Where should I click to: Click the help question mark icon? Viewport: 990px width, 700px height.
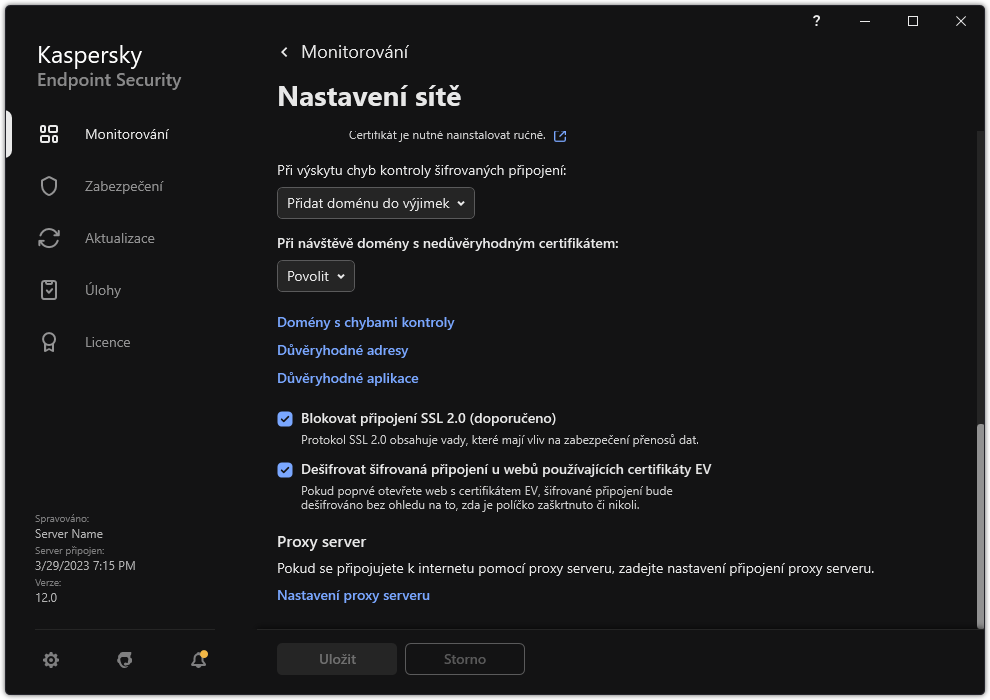[815, 20]
